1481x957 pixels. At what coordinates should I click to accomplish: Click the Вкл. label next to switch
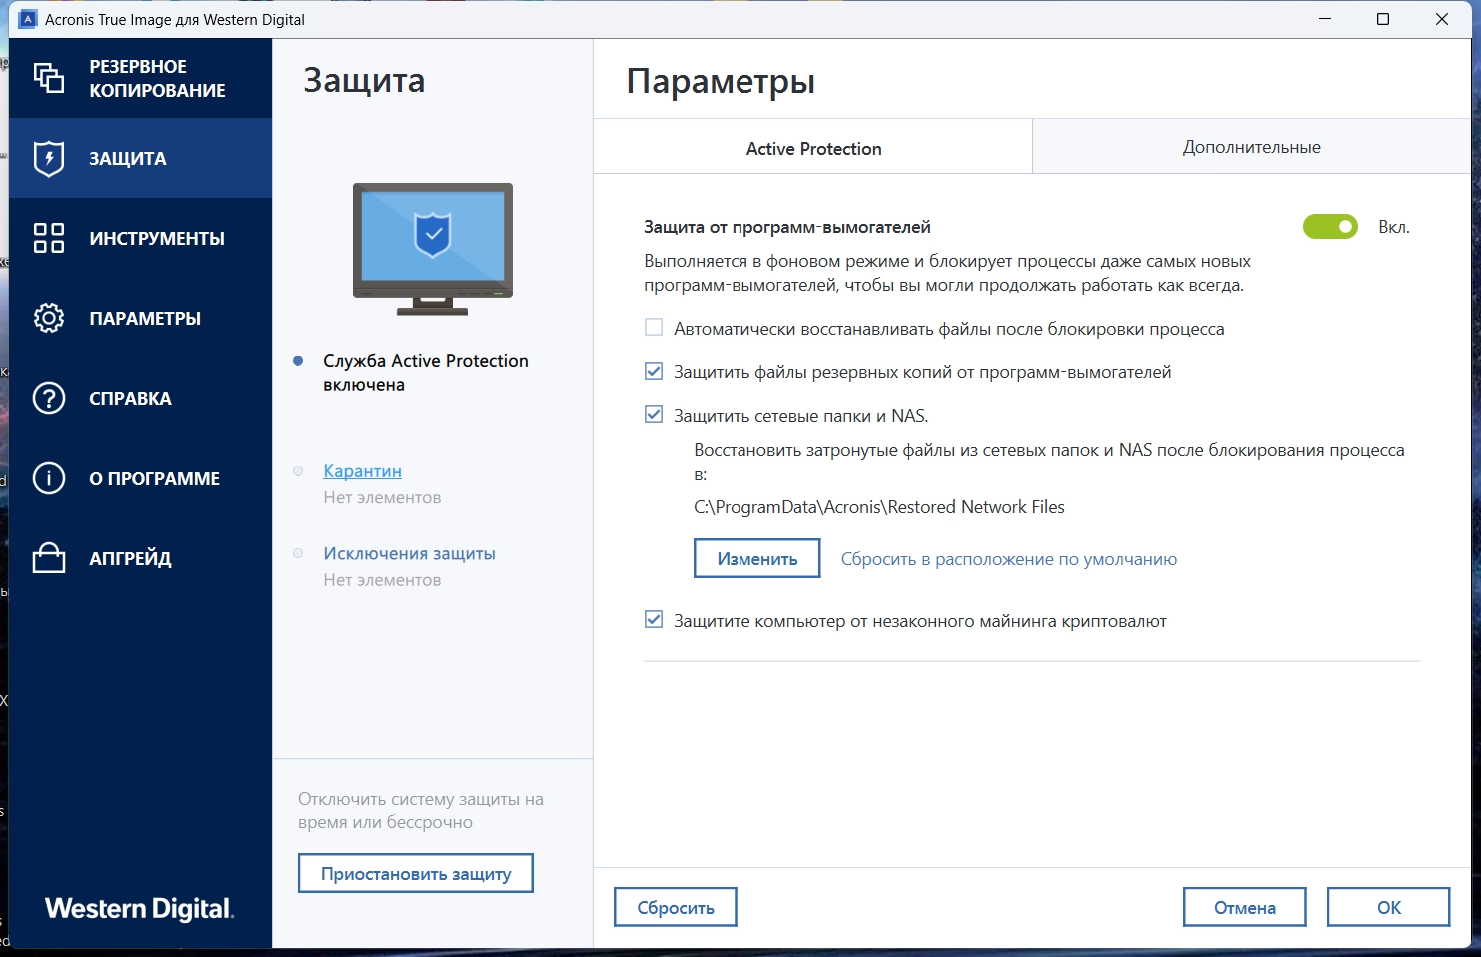tap(1394, 227)
